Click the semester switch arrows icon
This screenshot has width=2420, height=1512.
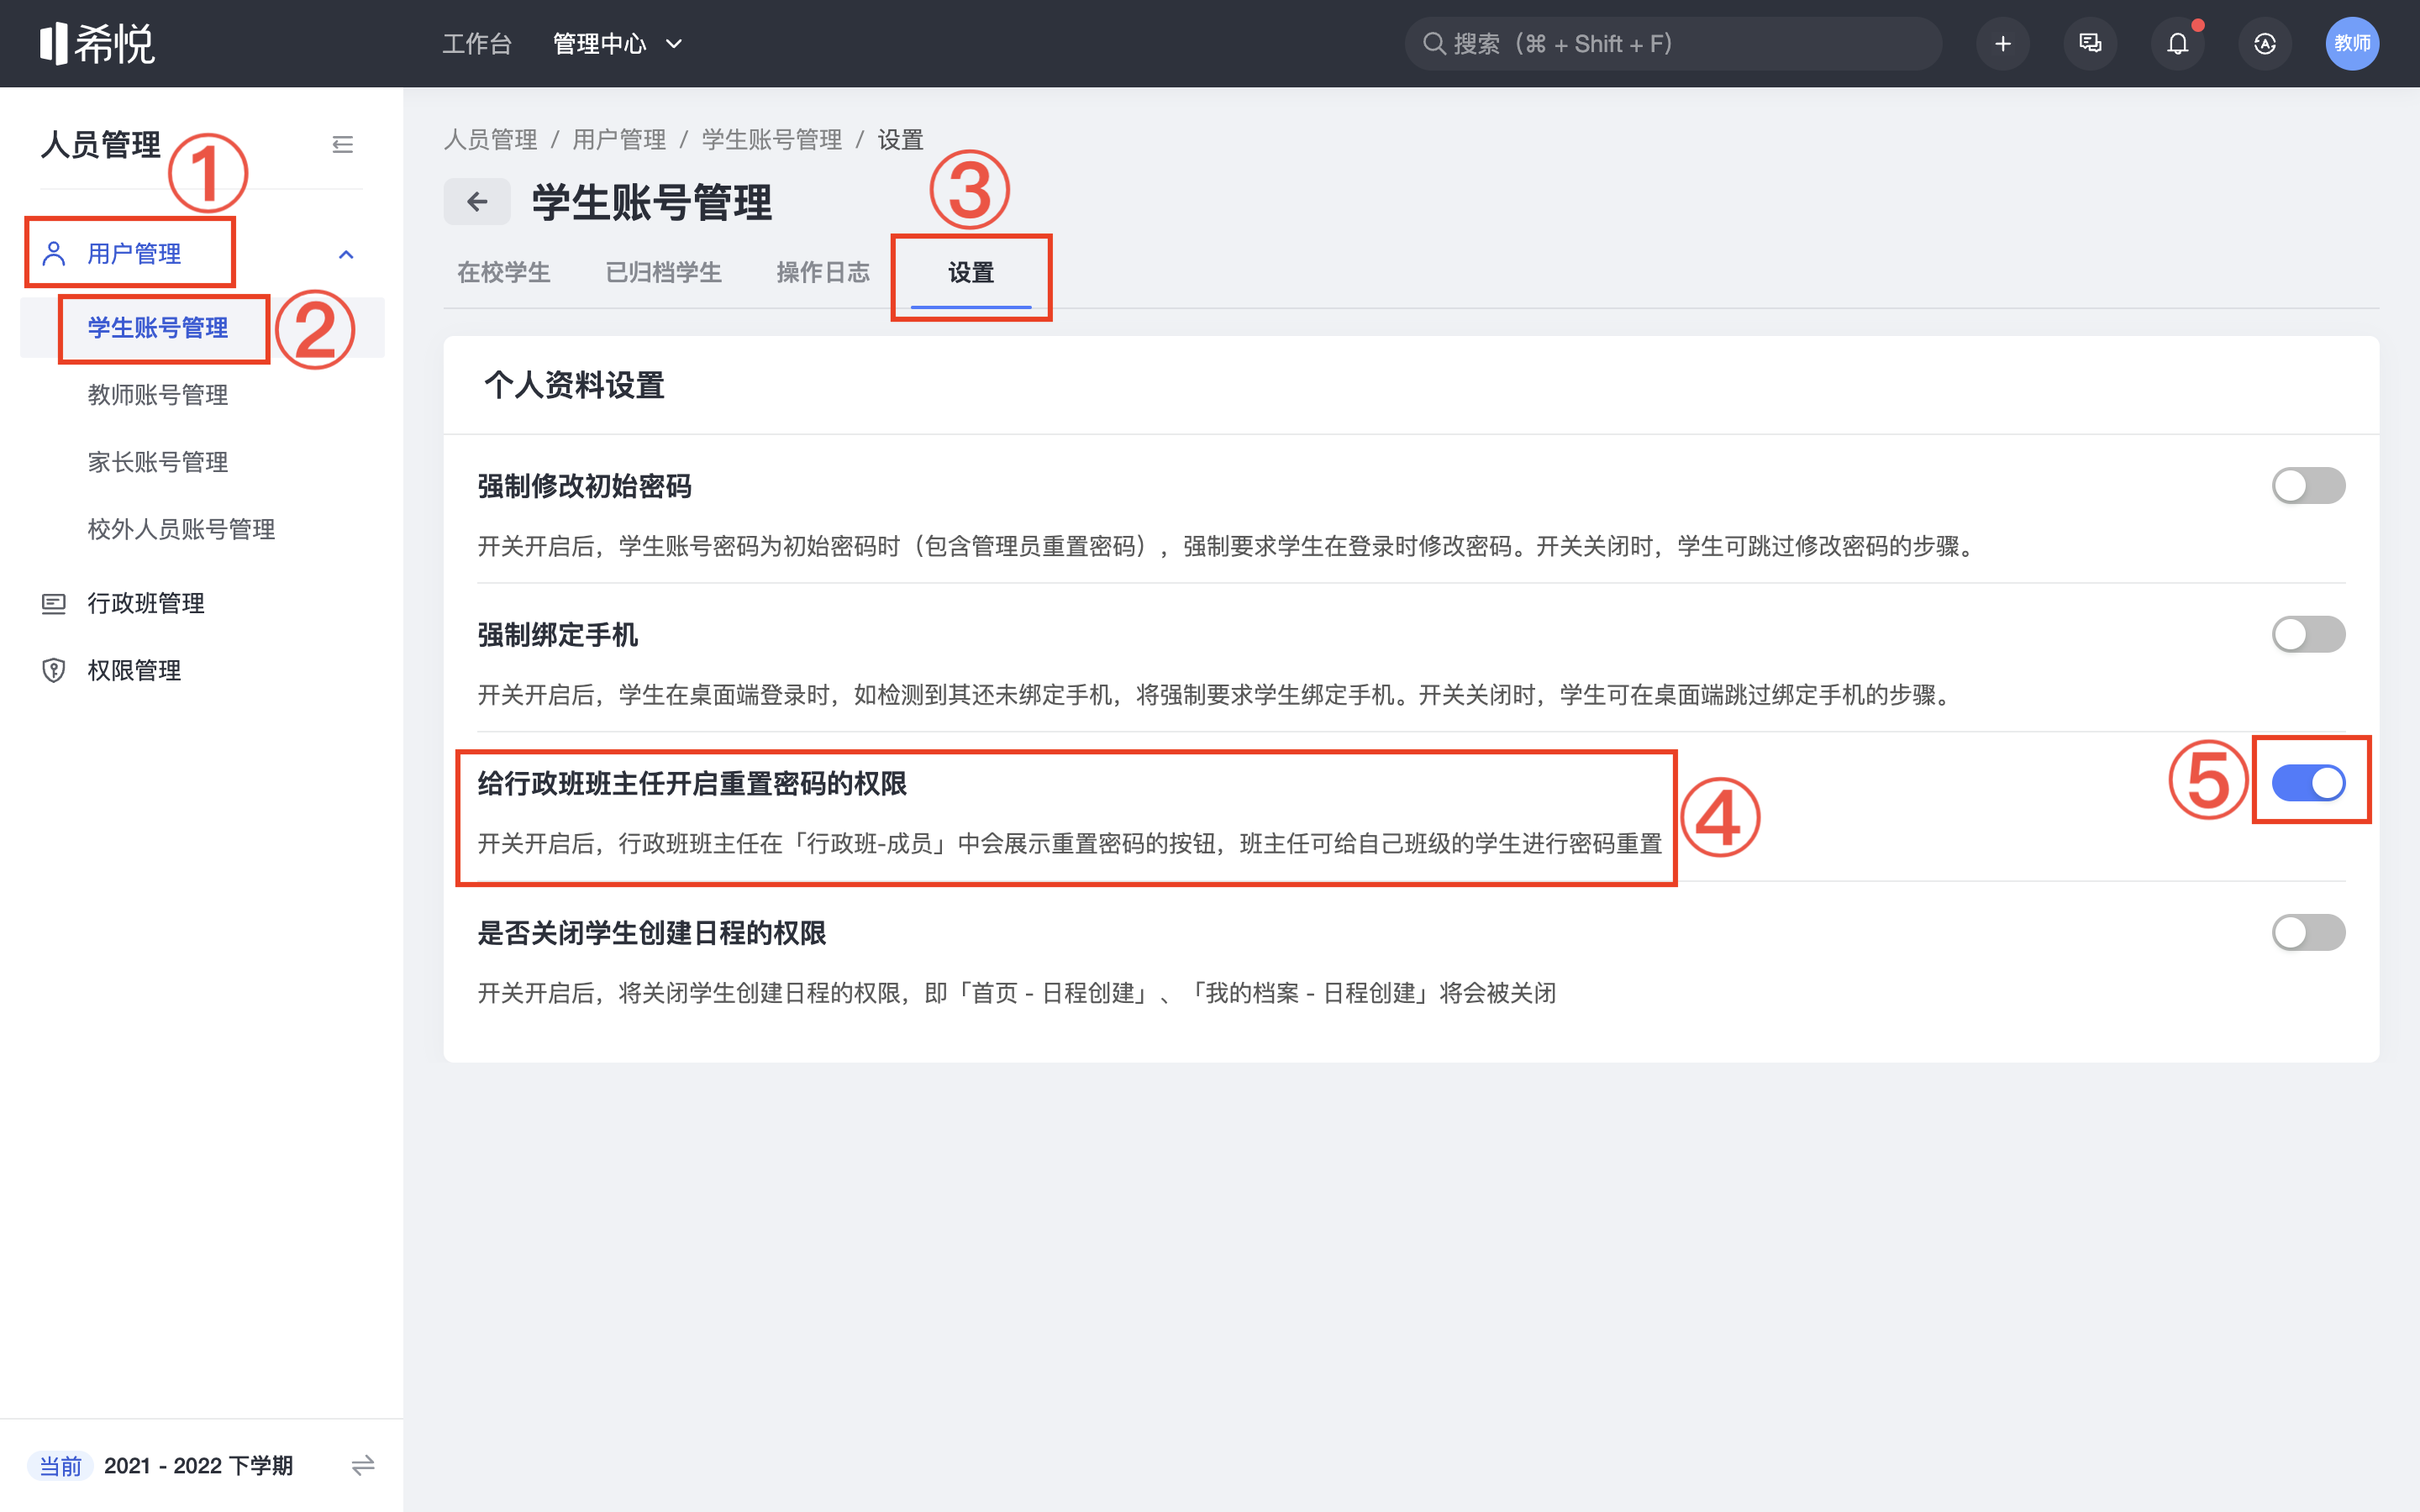tap(363, 1465)
